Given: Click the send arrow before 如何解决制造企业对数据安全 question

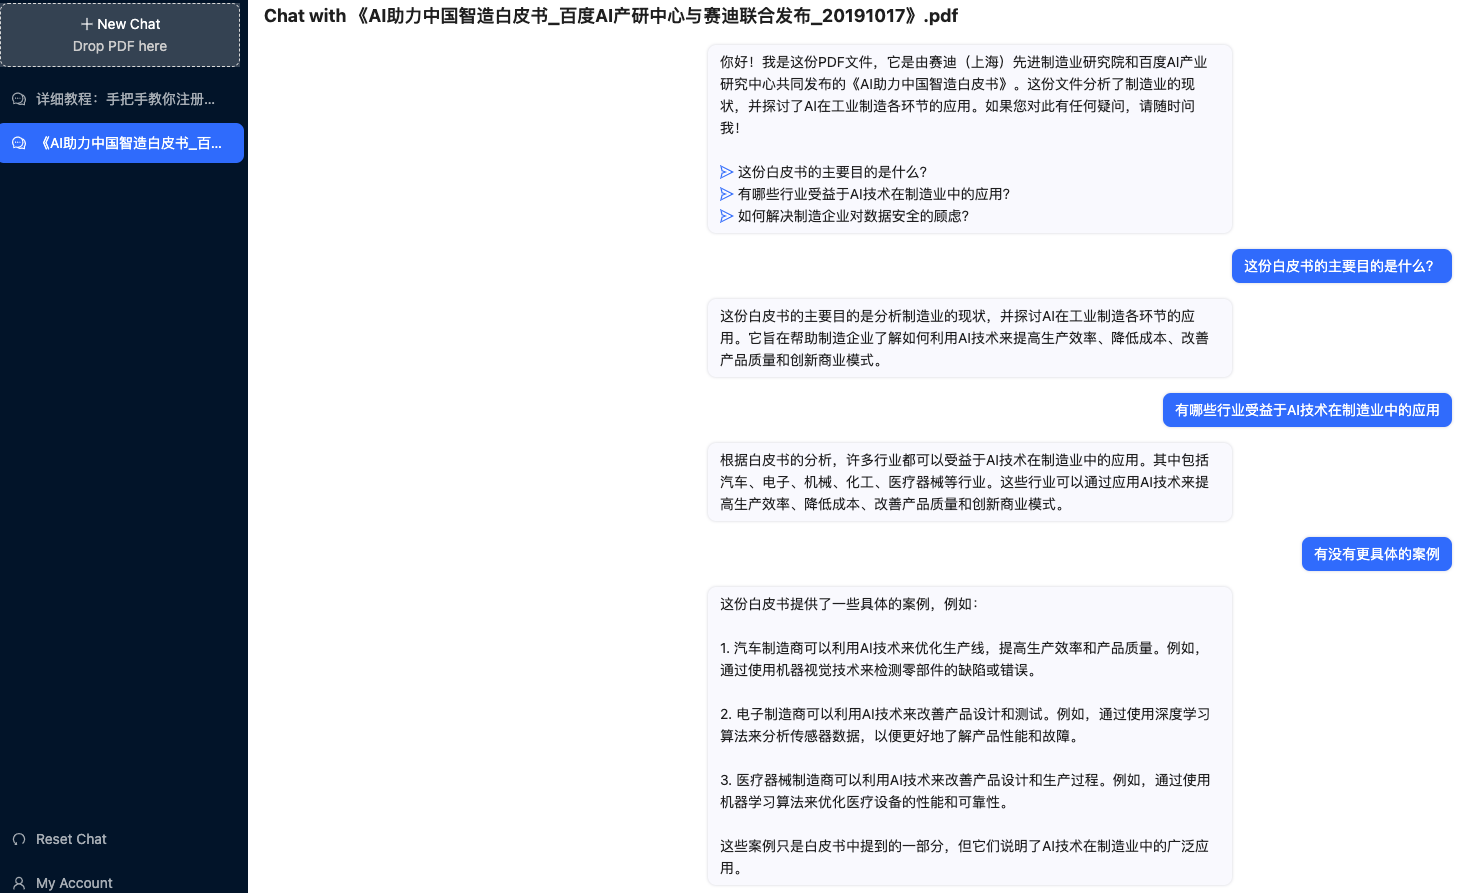Looking at the screenshot, I should pos(727,216).
